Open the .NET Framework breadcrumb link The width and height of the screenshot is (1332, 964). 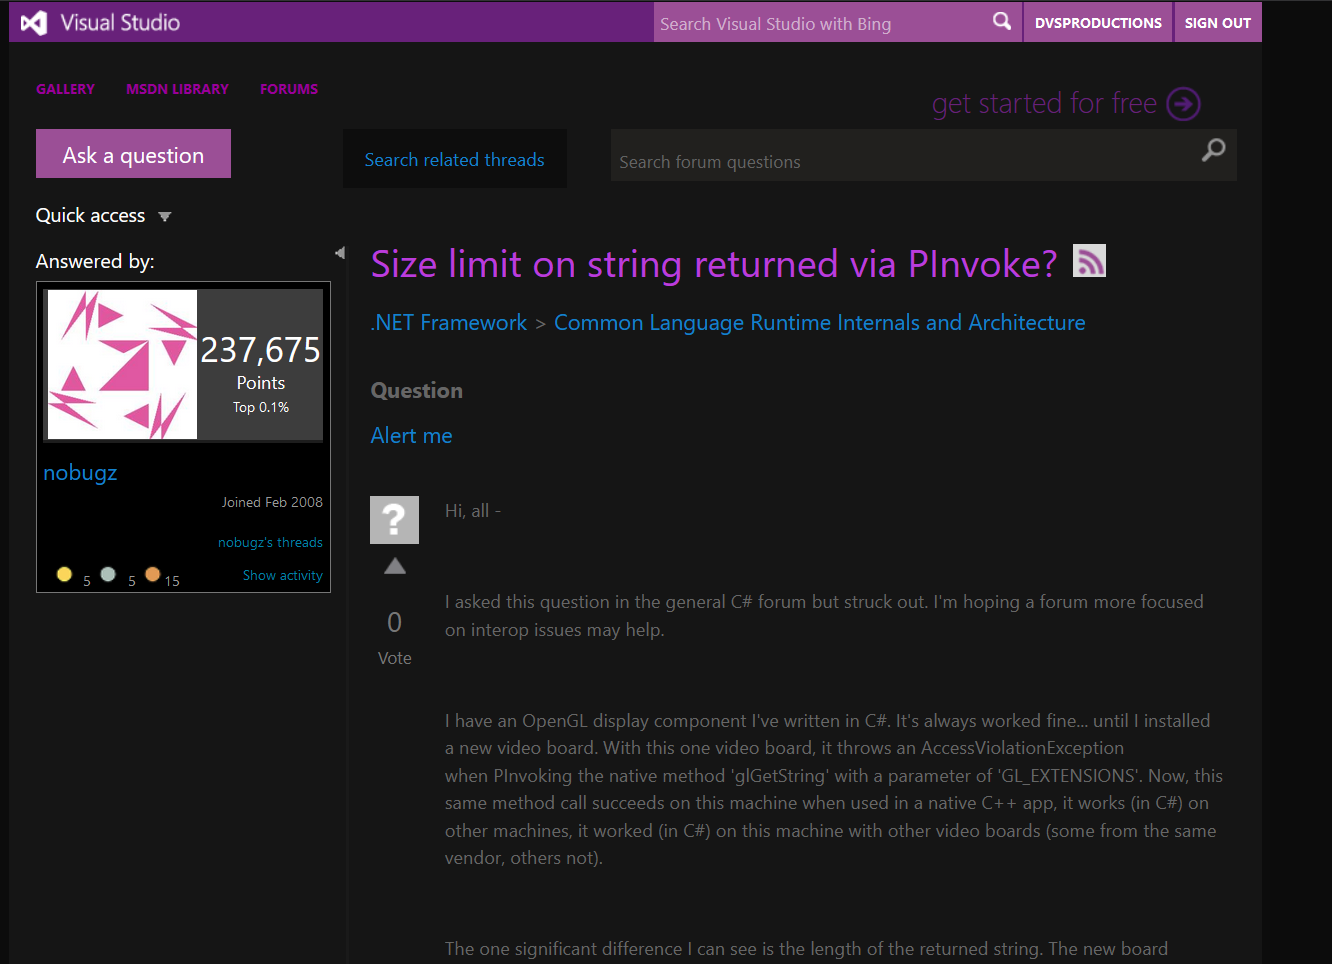449,322
